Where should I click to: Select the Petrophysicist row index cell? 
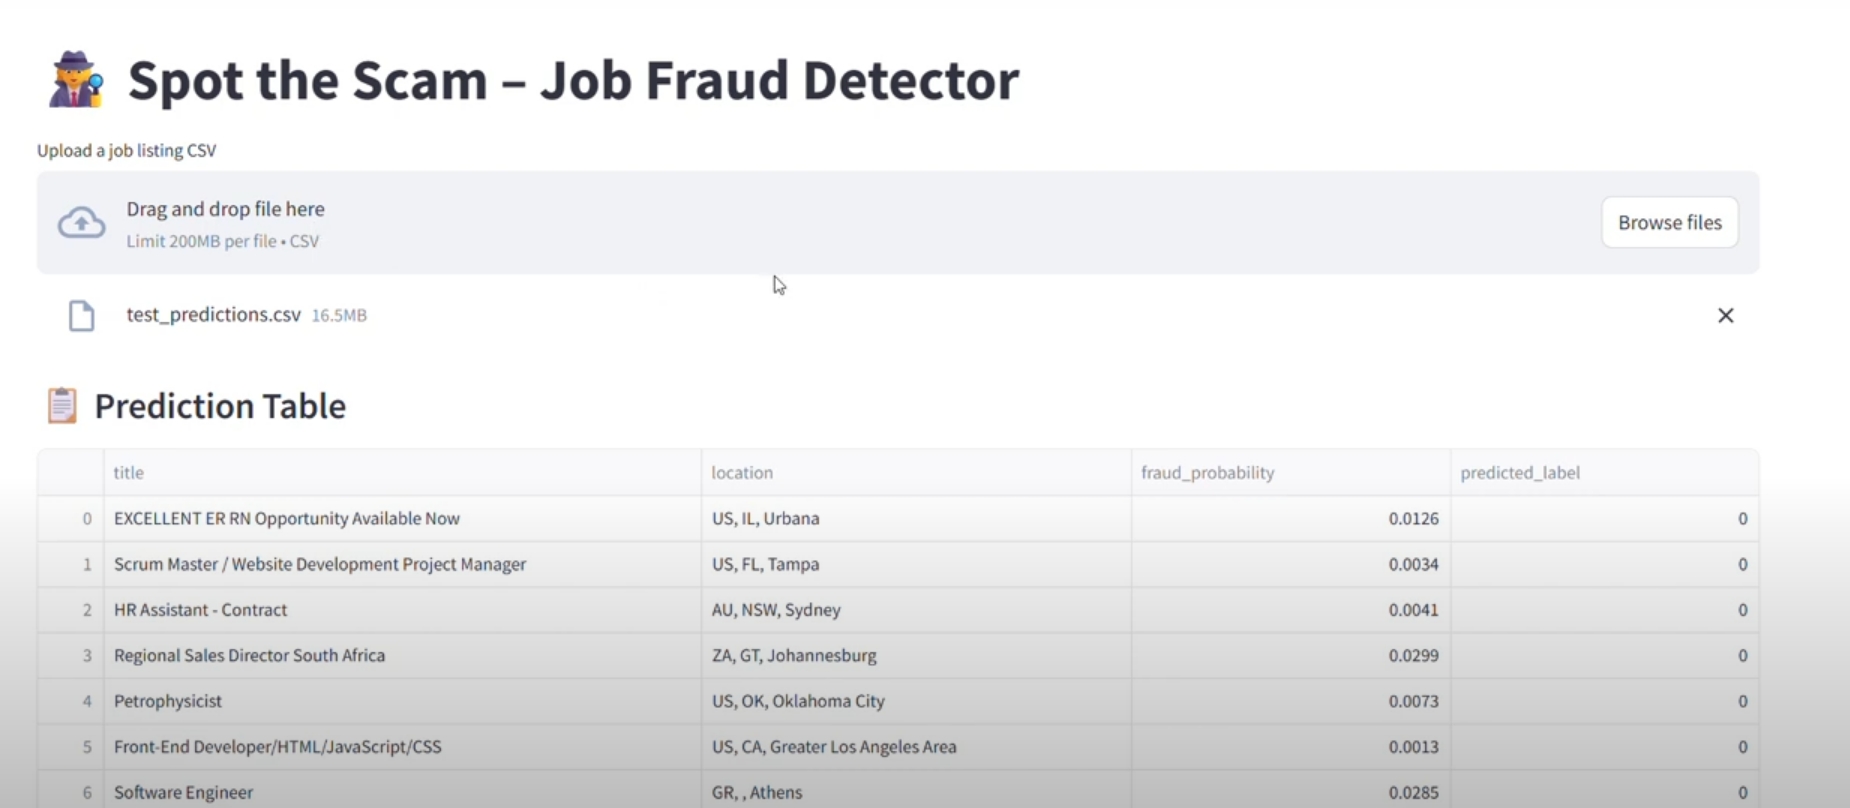pyautogui.click(x=86, y=701)
